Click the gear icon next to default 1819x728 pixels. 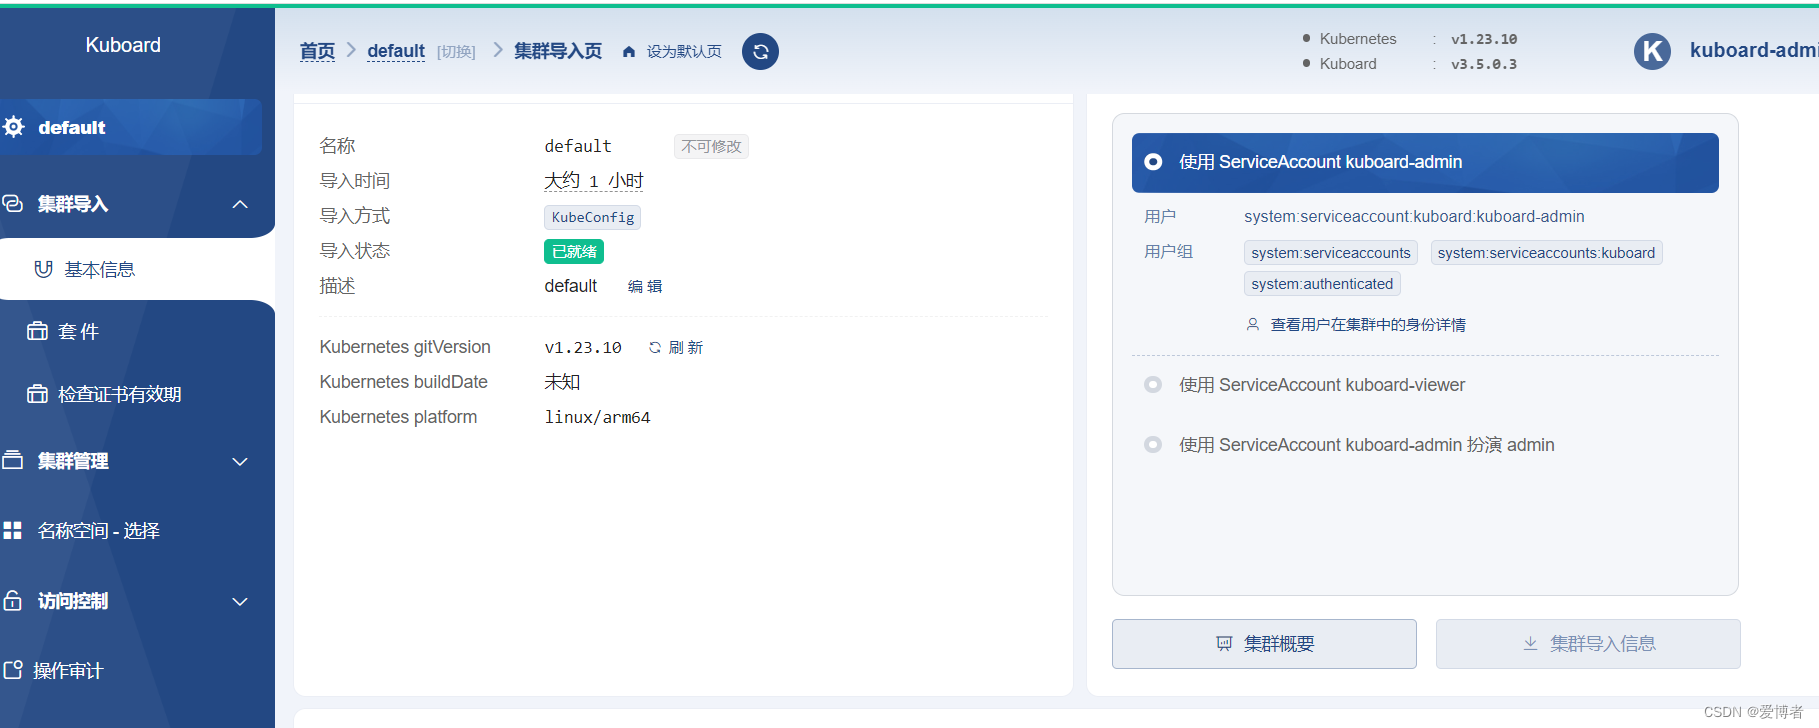14,127
